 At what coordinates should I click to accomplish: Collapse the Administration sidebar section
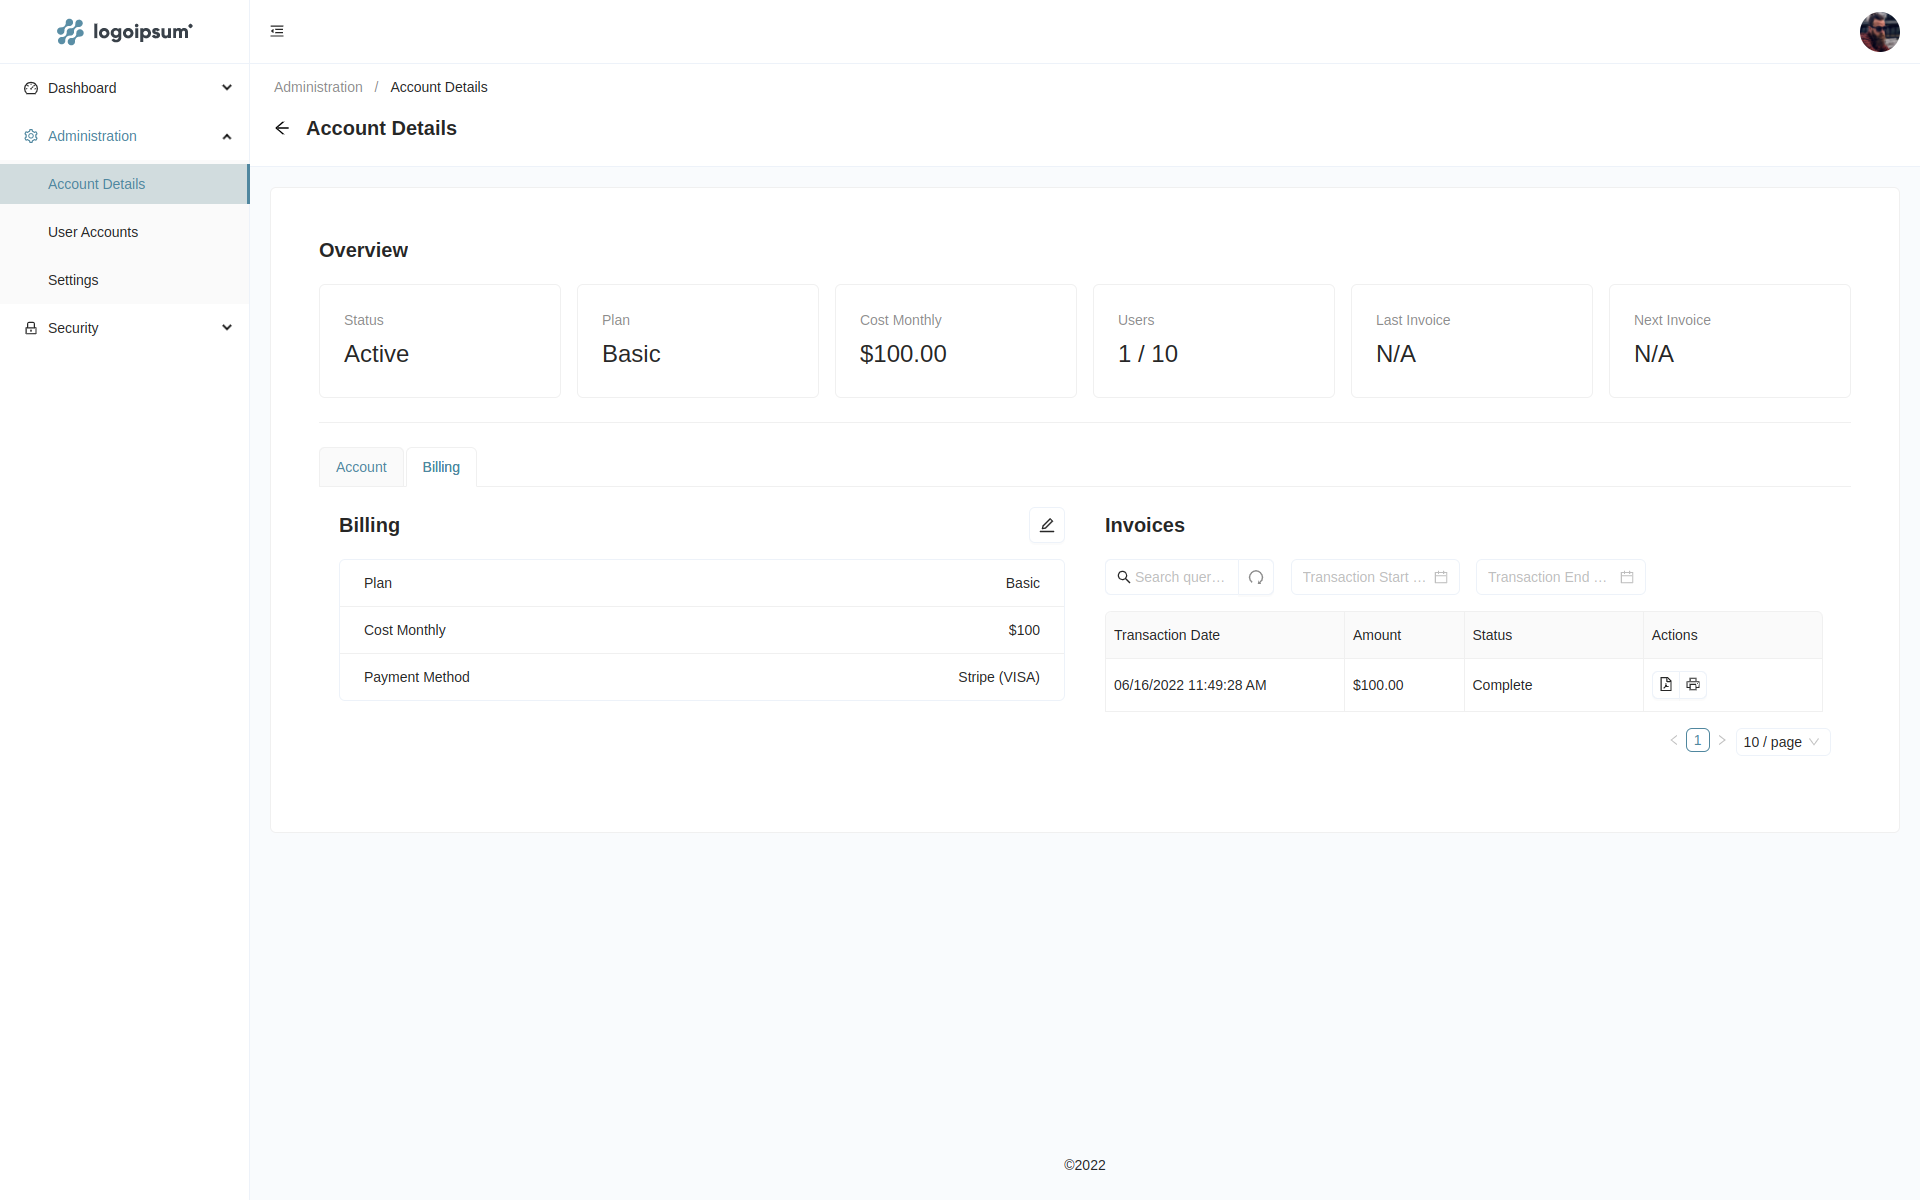pyautogui.click(x=125, y=136)
